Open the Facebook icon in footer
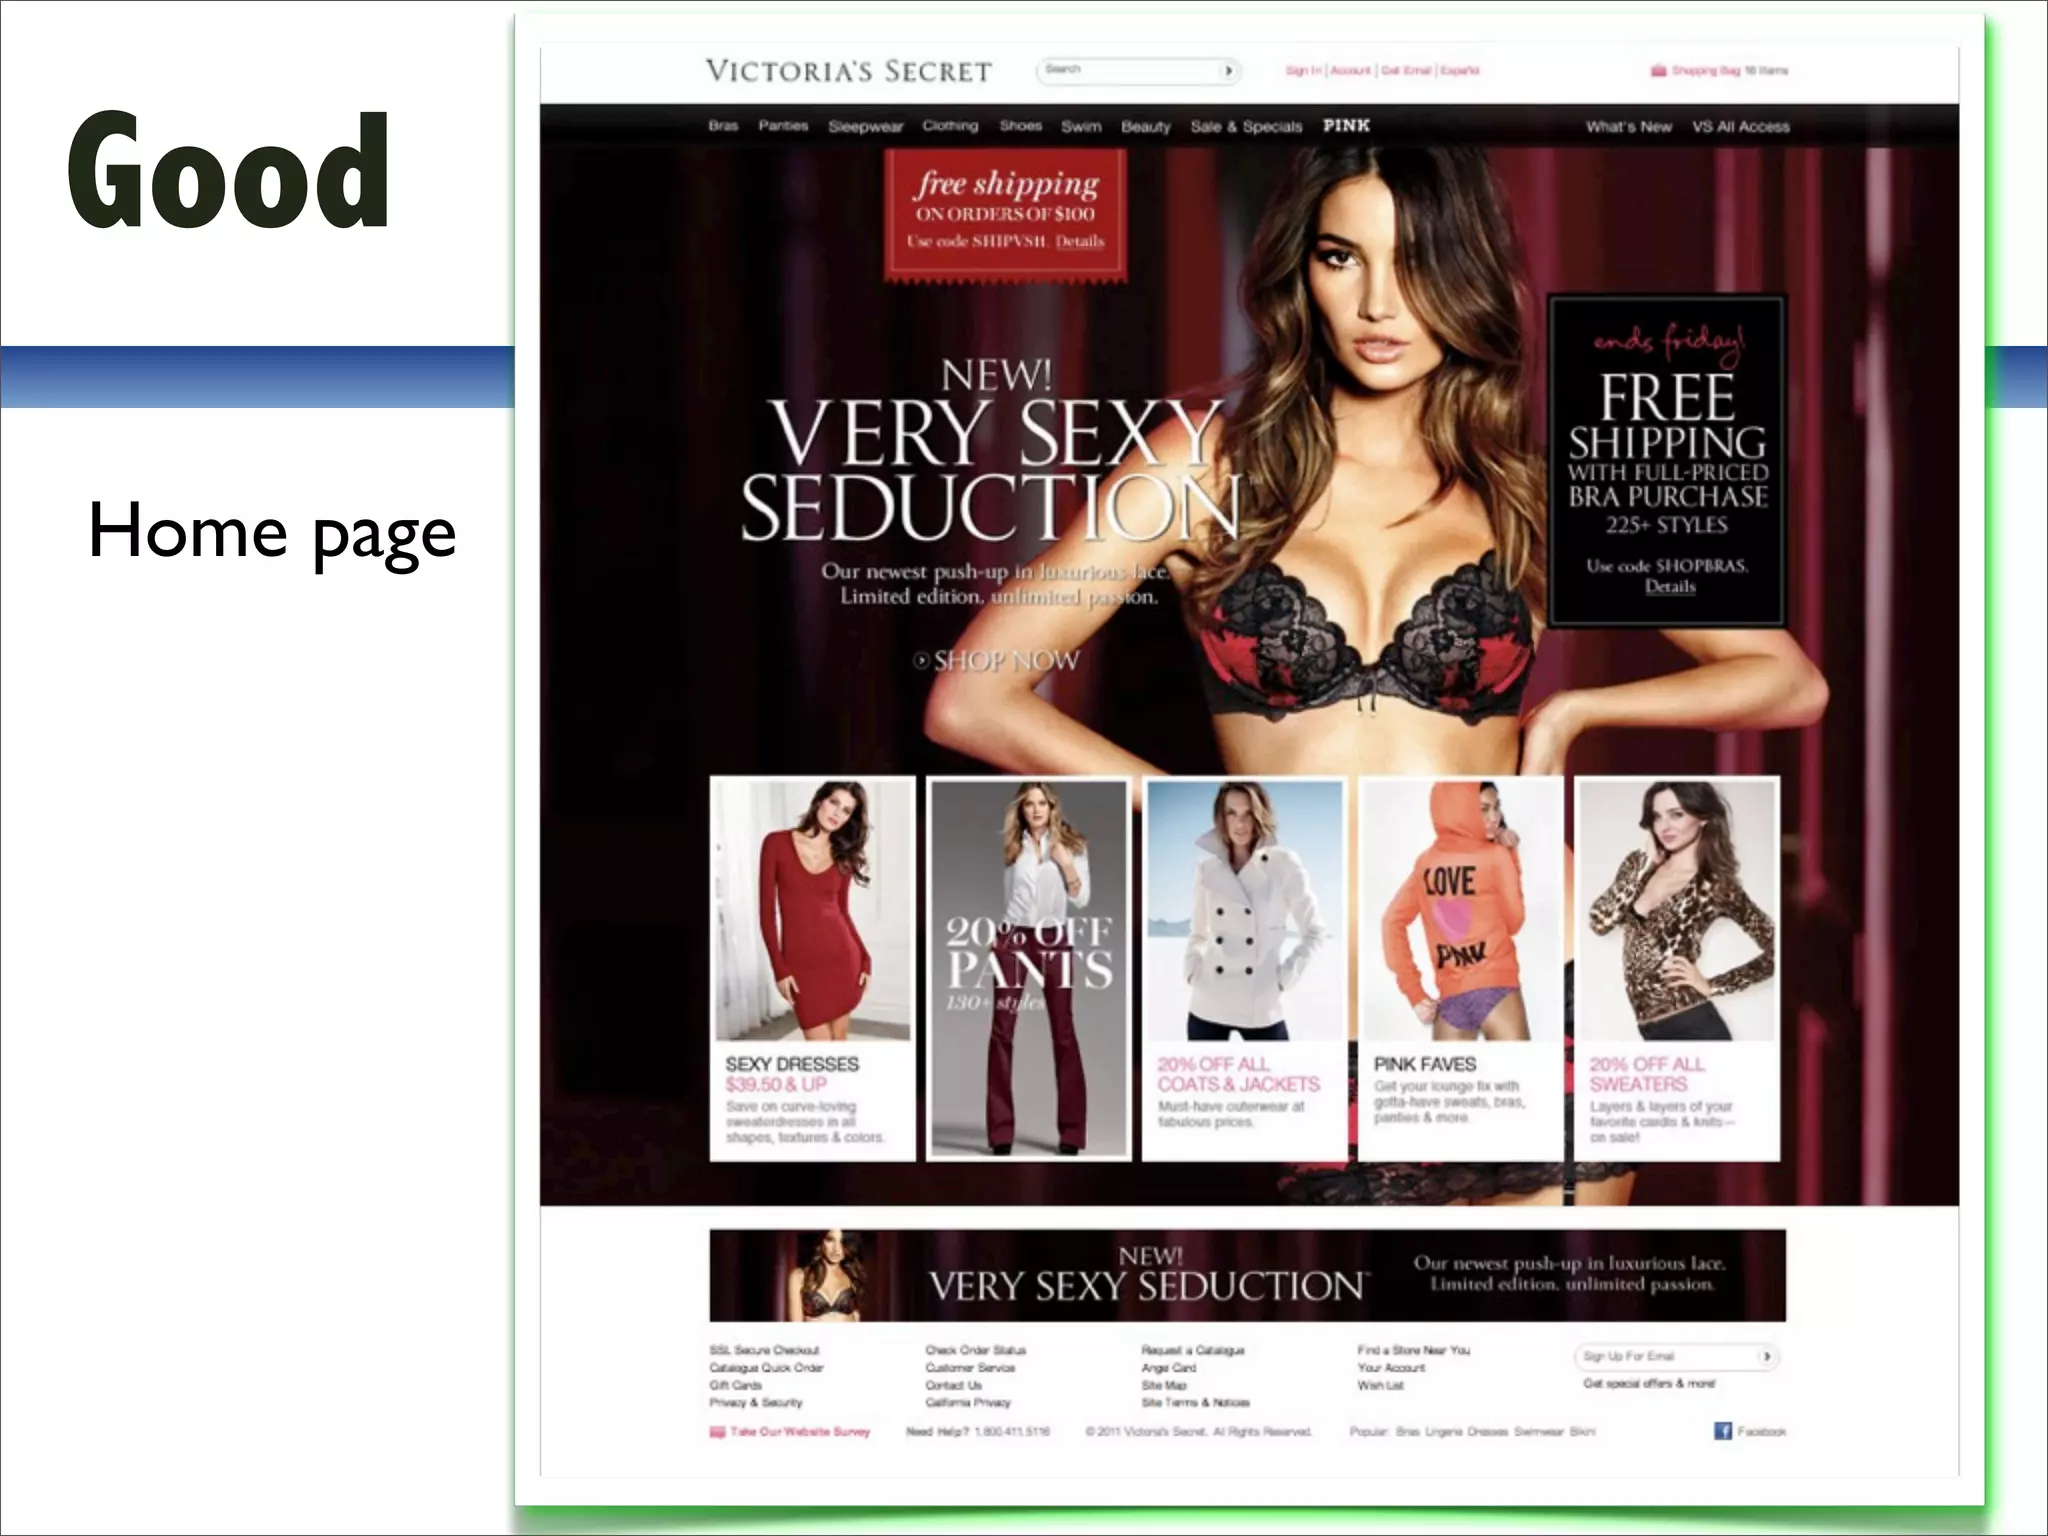2048x1536 pixels. click(1723, 1431)
